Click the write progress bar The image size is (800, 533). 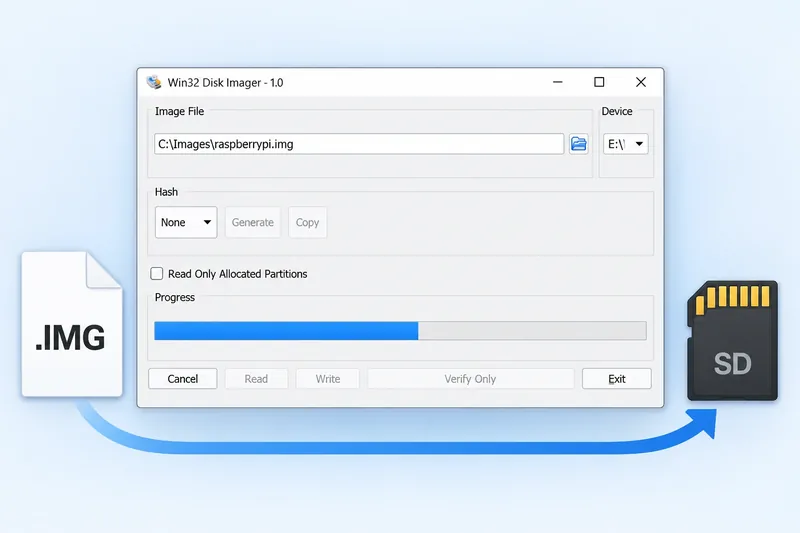[x=401, y=331]
